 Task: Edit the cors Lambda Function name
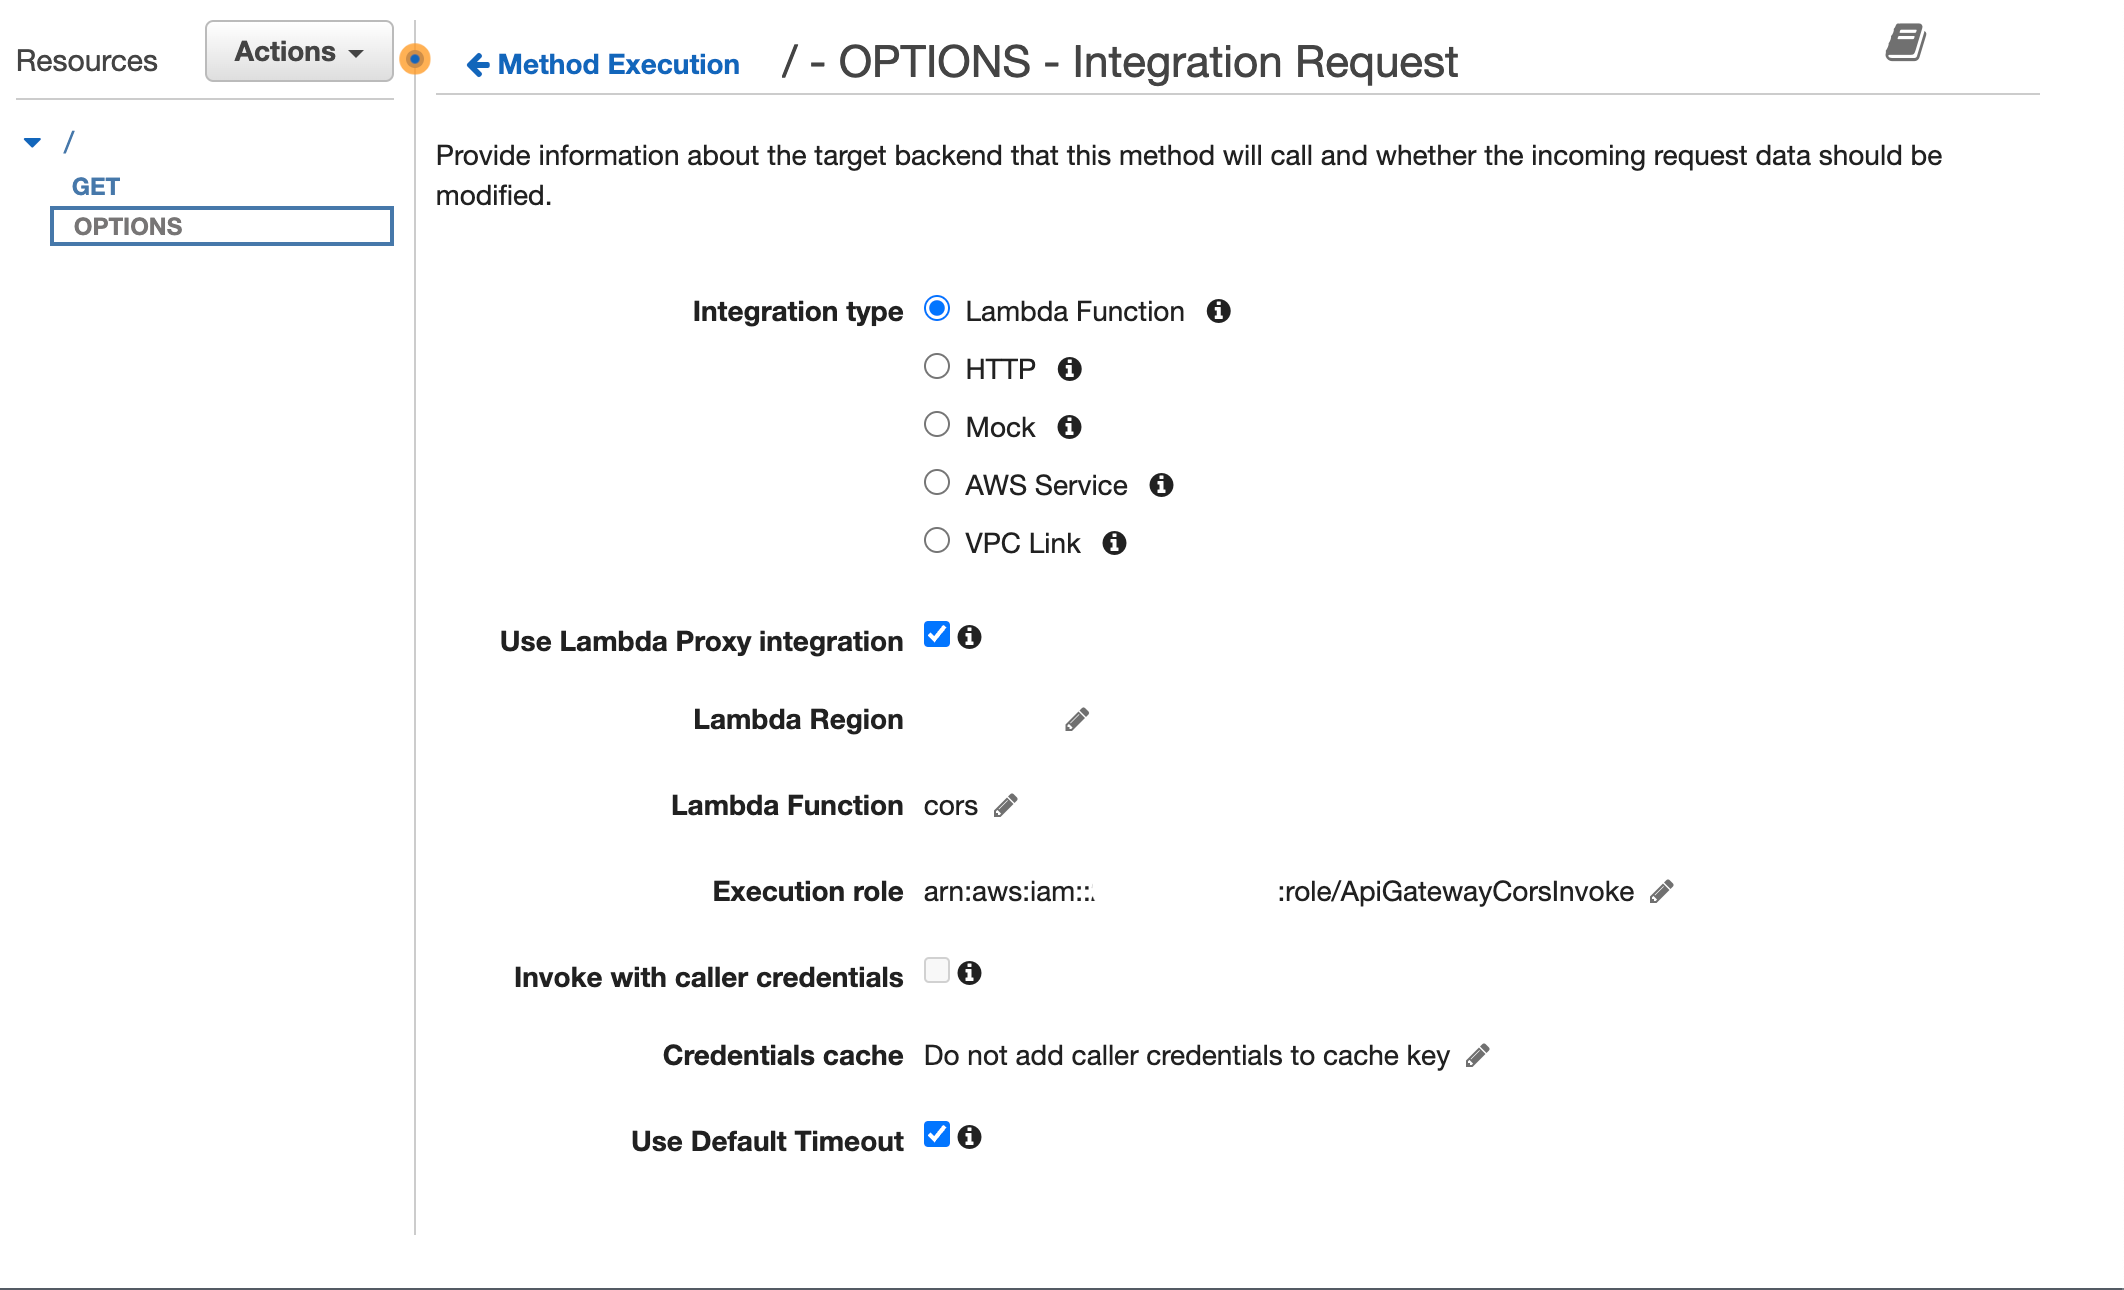coord(1004,805)
